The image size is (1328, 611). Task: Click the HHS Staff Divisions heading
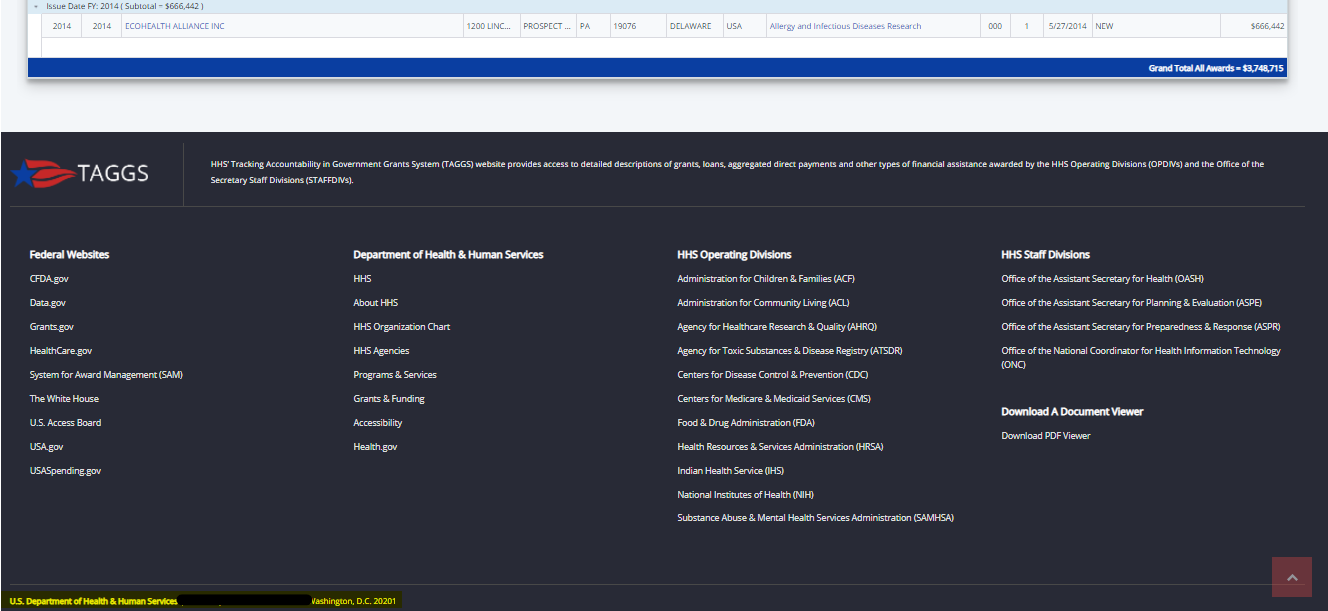click(x=1046, y=255)
